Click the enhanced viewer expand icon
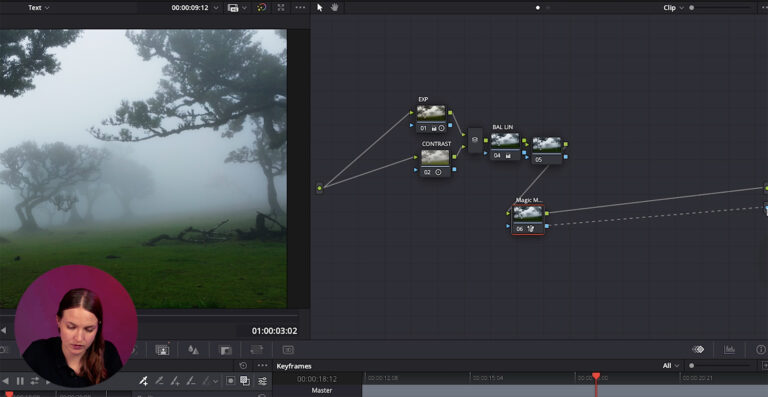This screenshot has height=397, width=768. coord(281,8)
